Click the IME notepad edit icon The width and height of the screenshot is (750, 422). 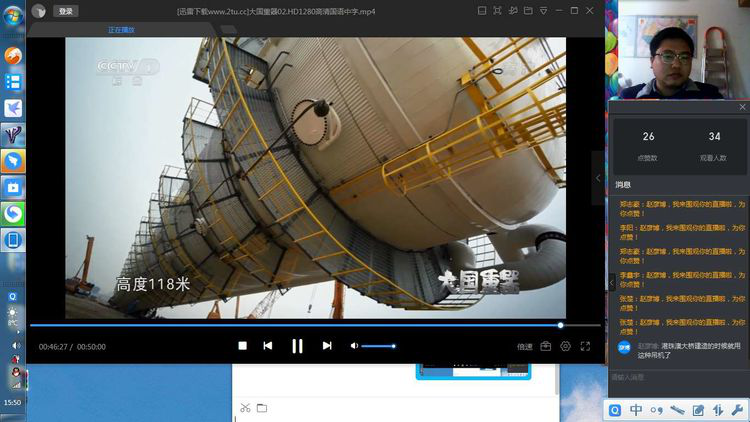click(x=698, y=410)
